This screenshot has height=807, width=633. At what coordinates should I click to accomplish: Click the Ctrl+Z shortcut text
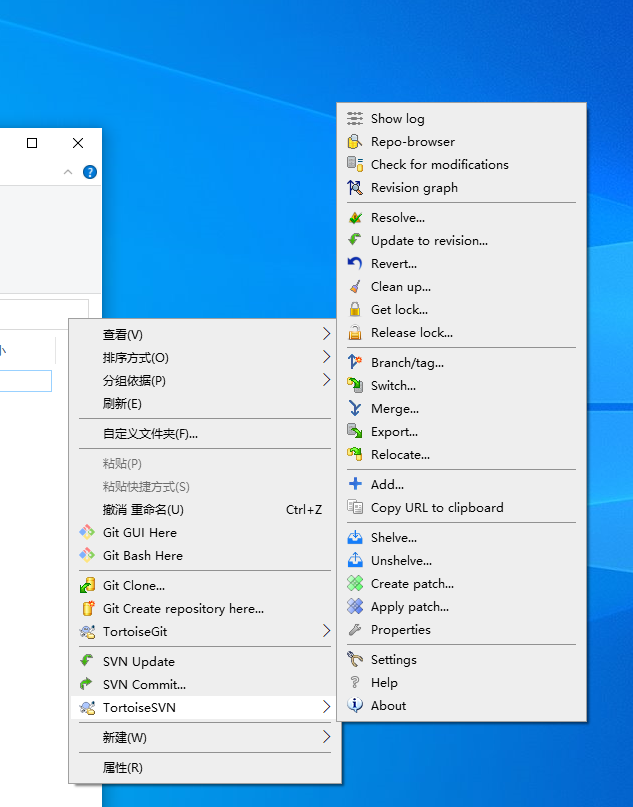[304, 510]
